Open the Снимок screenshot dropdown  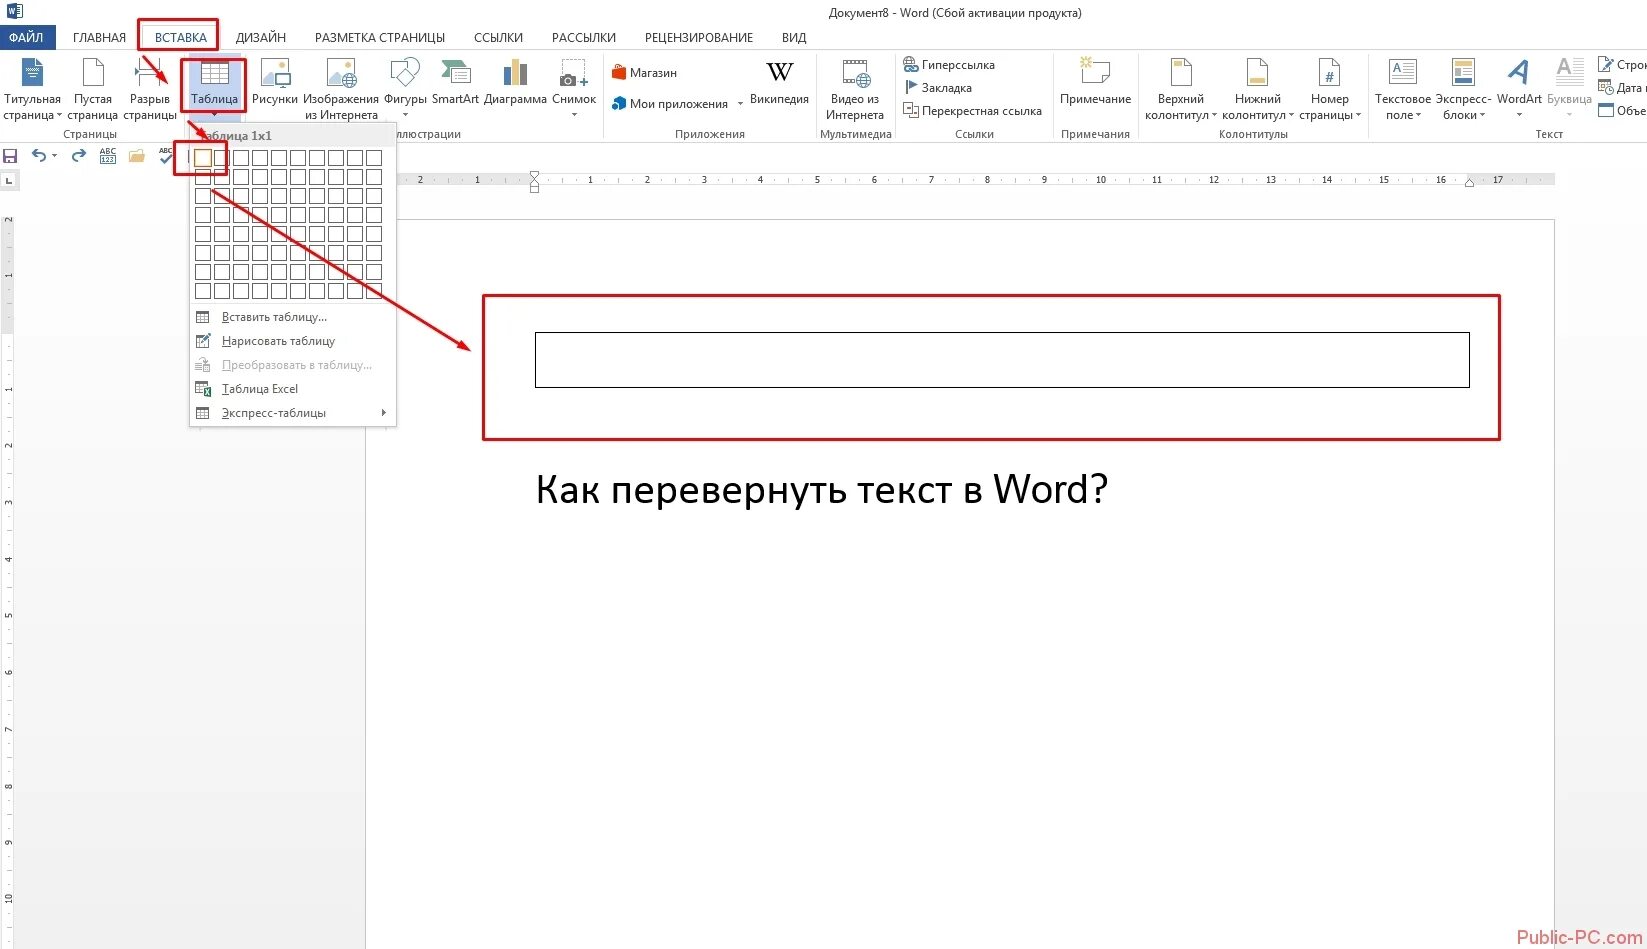click(574, 88)
